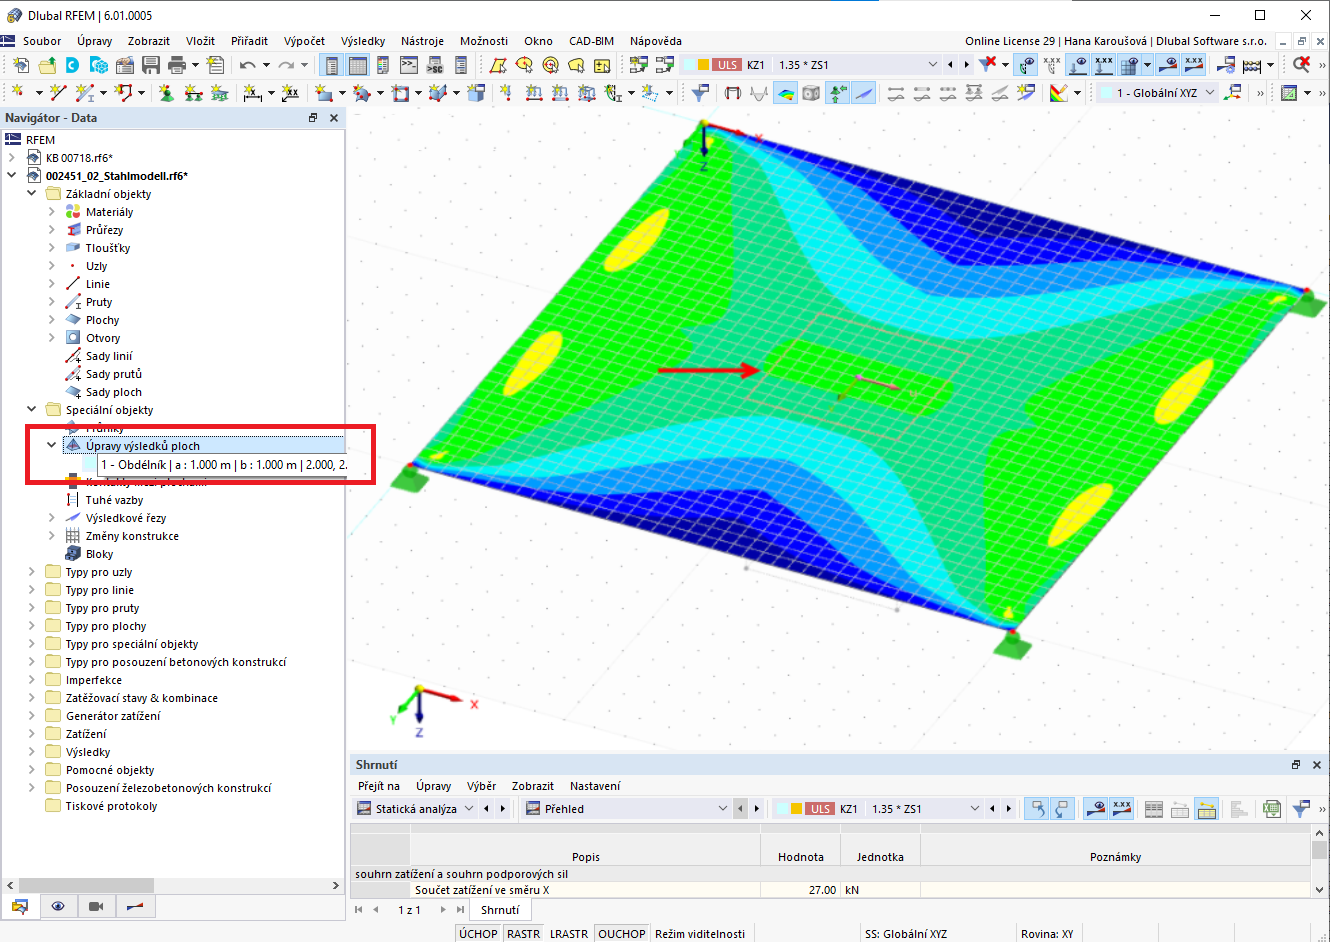Click the isometric view toolbar icon
The image size is (1330, 942).
tap(810, 92)
